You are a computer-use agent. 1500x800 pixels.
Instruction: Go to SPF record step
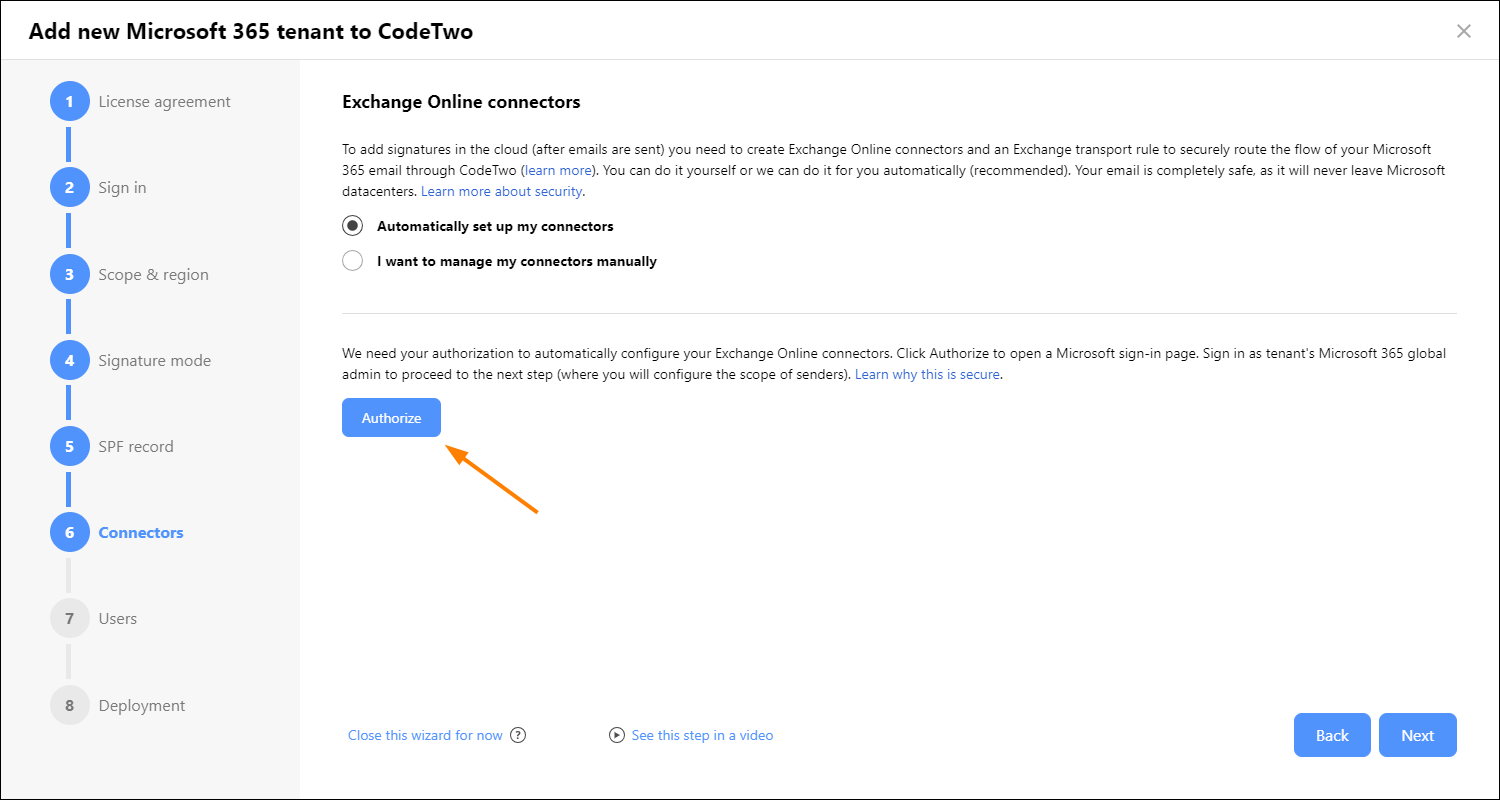(136, 446)
